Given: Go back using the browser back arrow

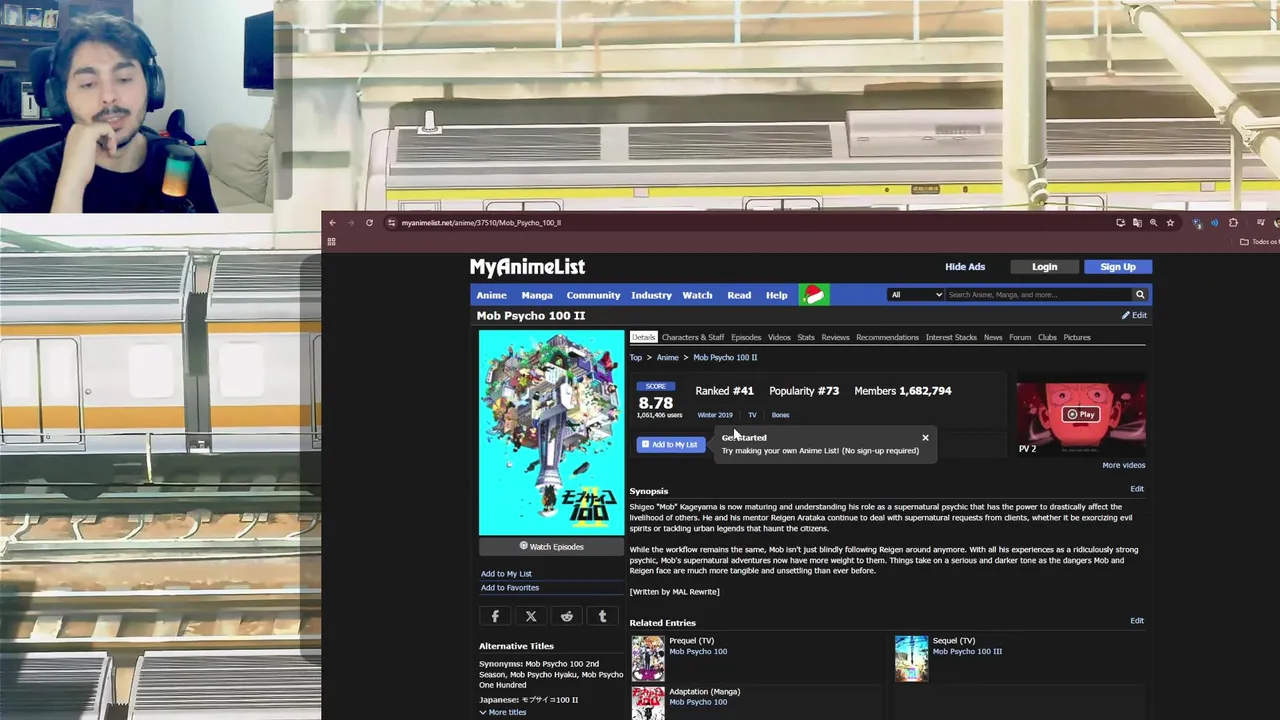Looking at the screenshot, I should click(x=332, y=223).
